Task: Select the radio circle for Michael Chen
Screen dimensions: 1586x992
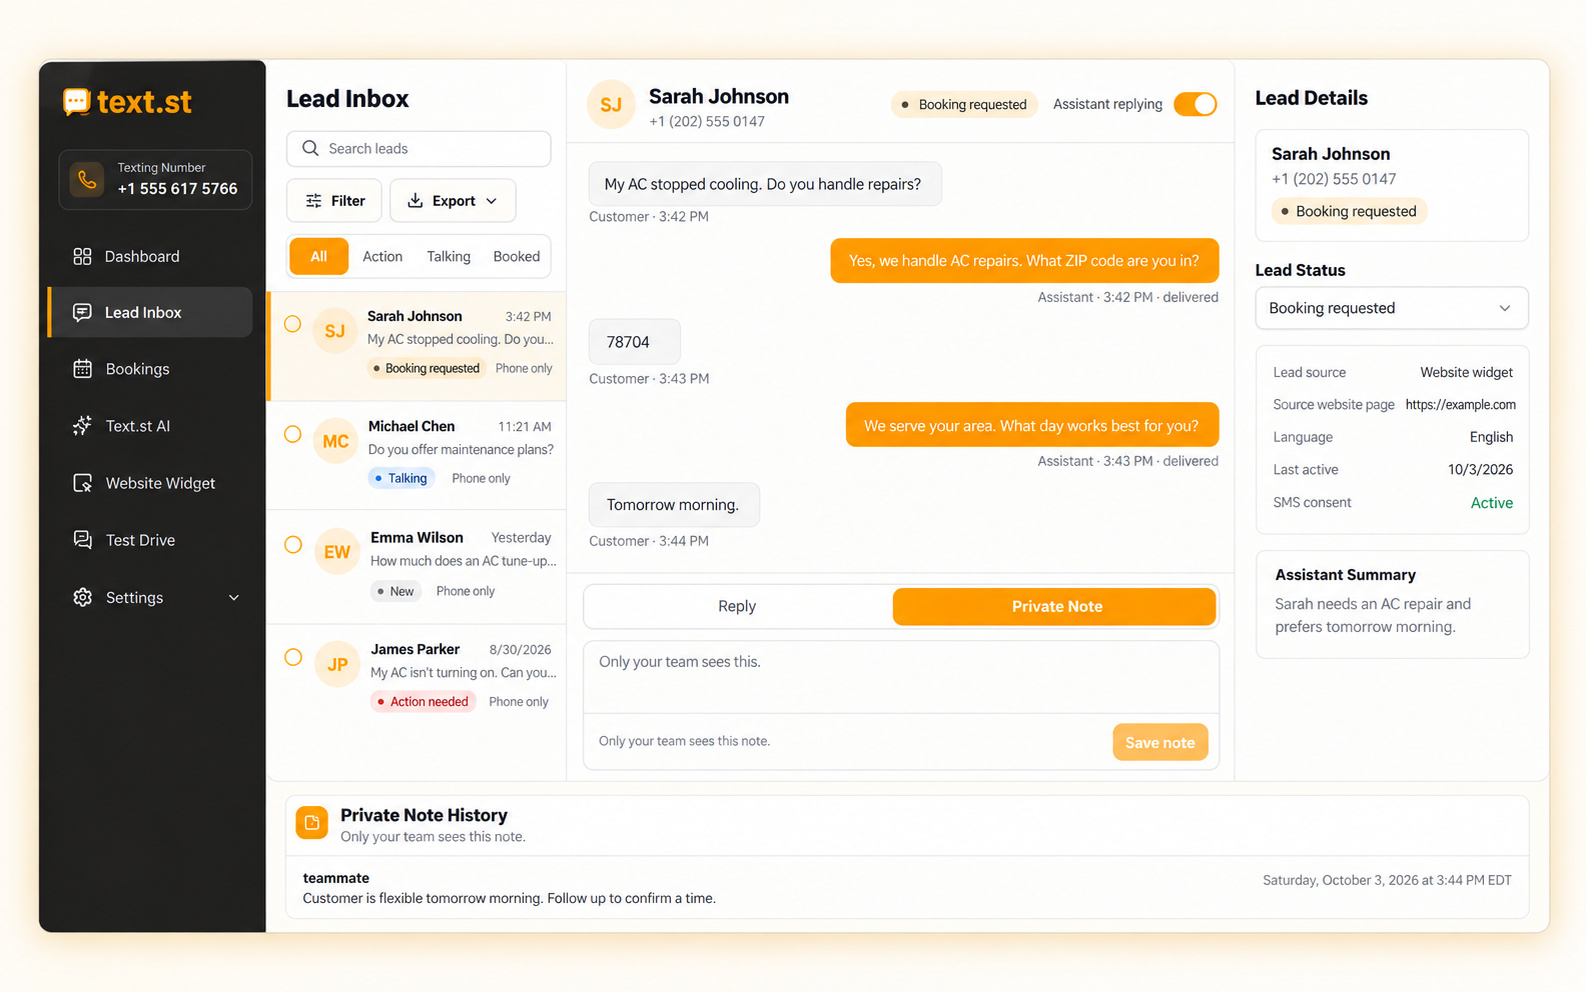Action: point(292,434)
